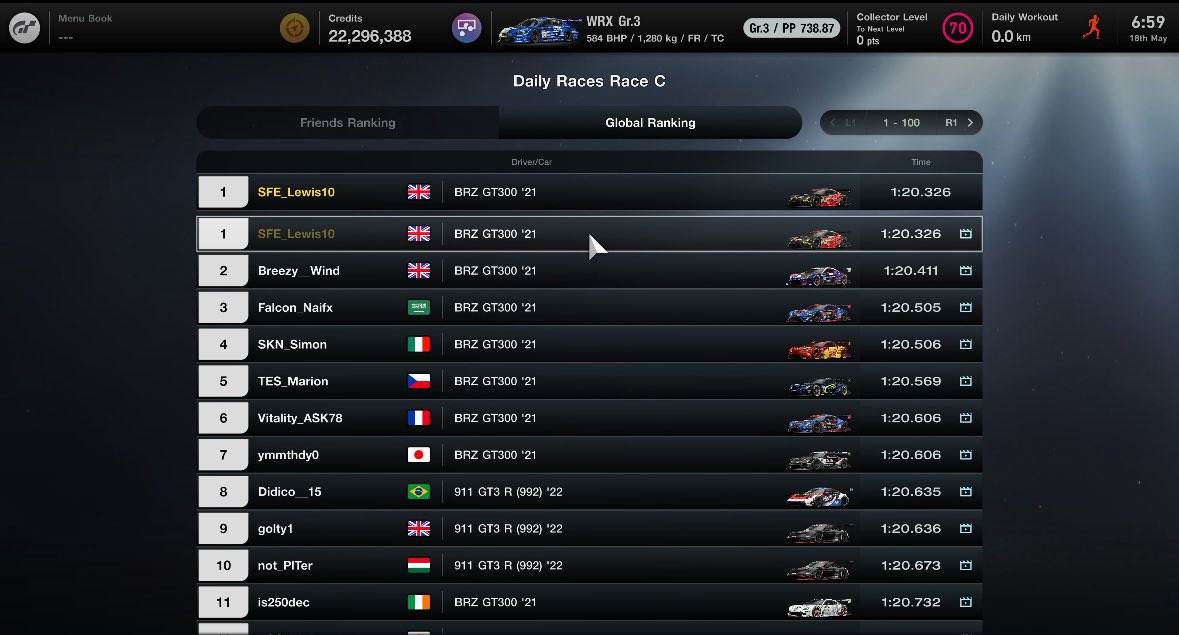Screen dimensions: 1179x635
Task: Open replay icon for SKN_Simon row
Action: tap(965, 344)
